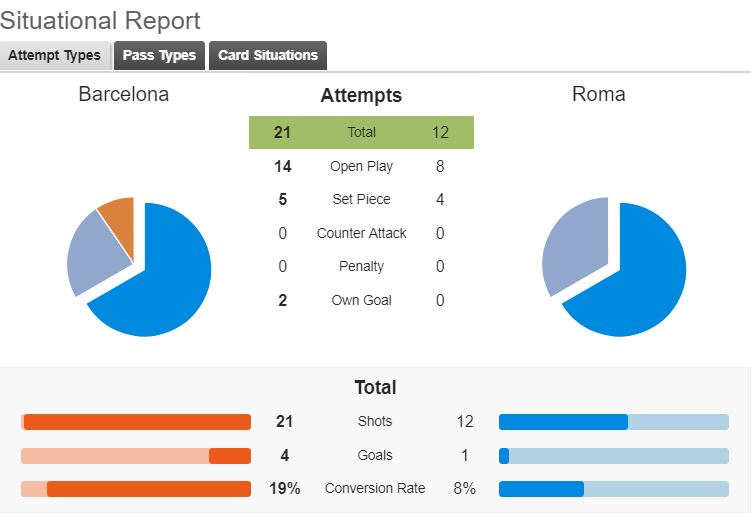Screen dimensions: 755x527
Task: Click the Counter Attack row label
Action: tap(361, 233)
